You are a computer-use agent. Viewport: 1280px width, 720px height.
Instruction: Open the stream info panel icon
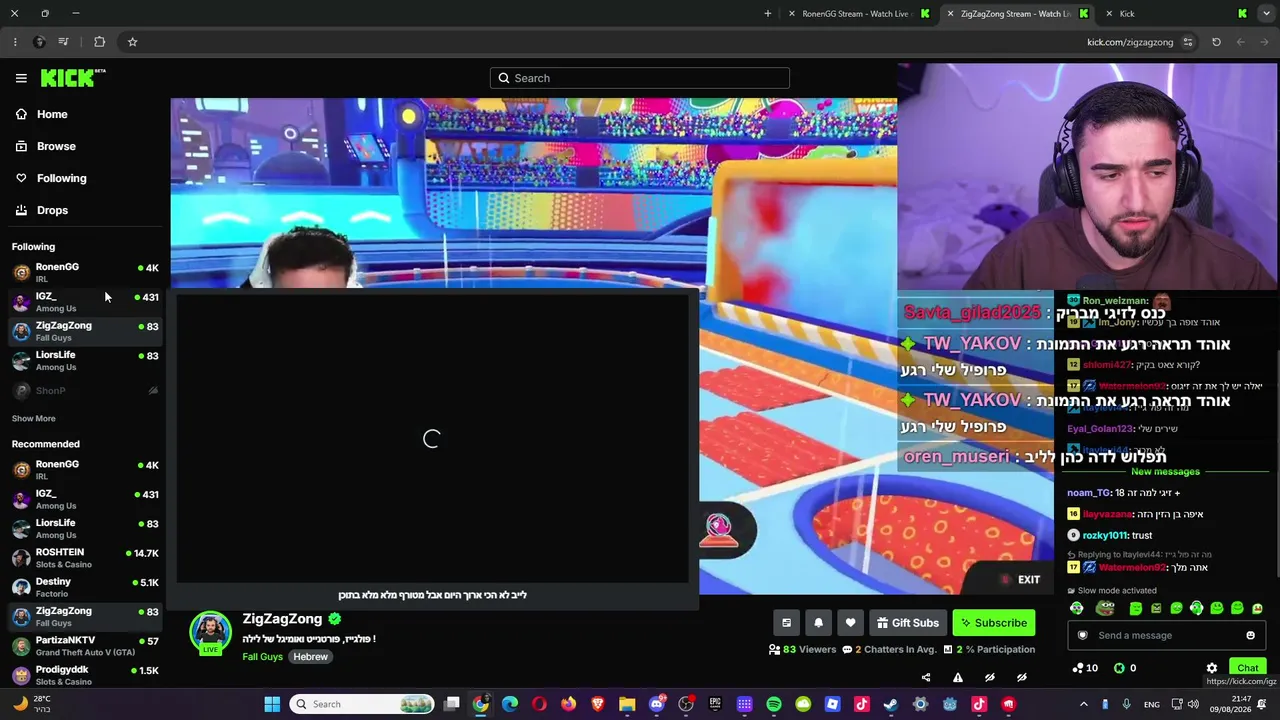click(786, 623)
